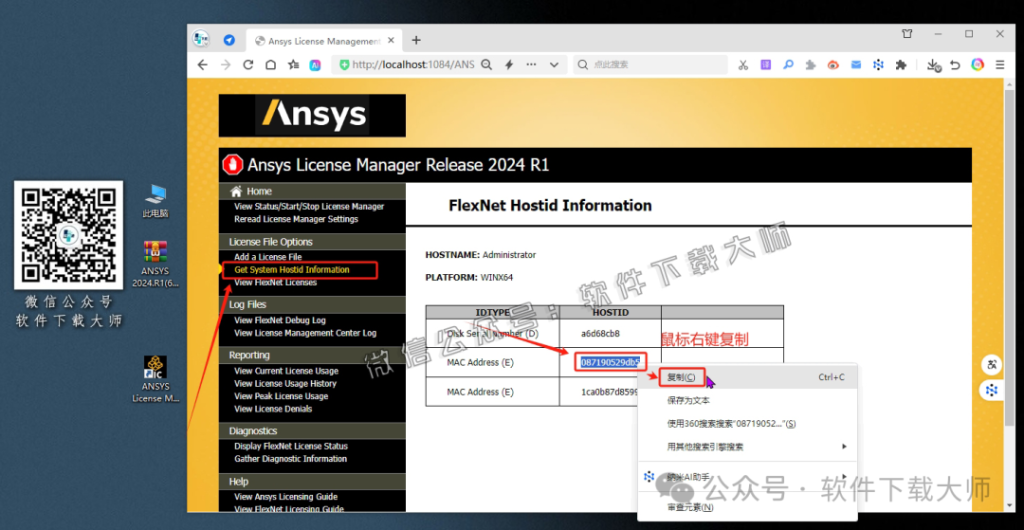Open the favorites star list icon
Screen dimensions: 1024x530
pos(294,65)
